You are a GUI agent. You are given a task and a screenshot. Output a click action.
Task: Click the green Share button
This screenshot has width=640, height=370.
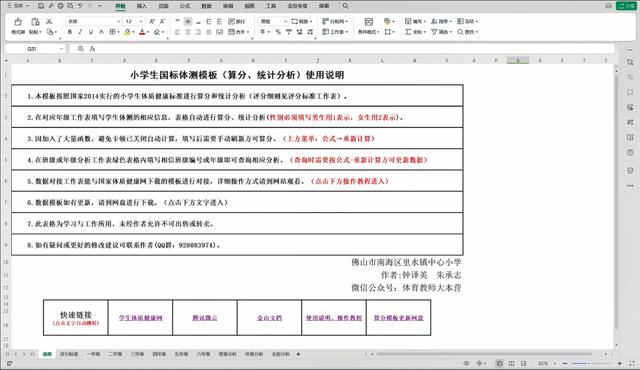tap(627, 6)
